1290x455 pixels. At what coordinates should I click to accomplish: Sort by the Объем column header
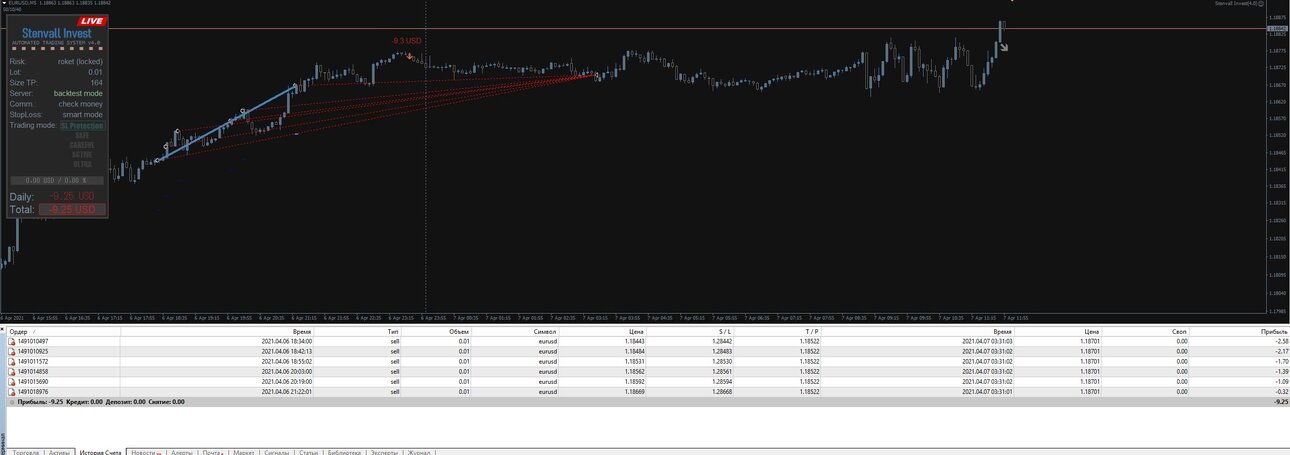pos(458,331)
